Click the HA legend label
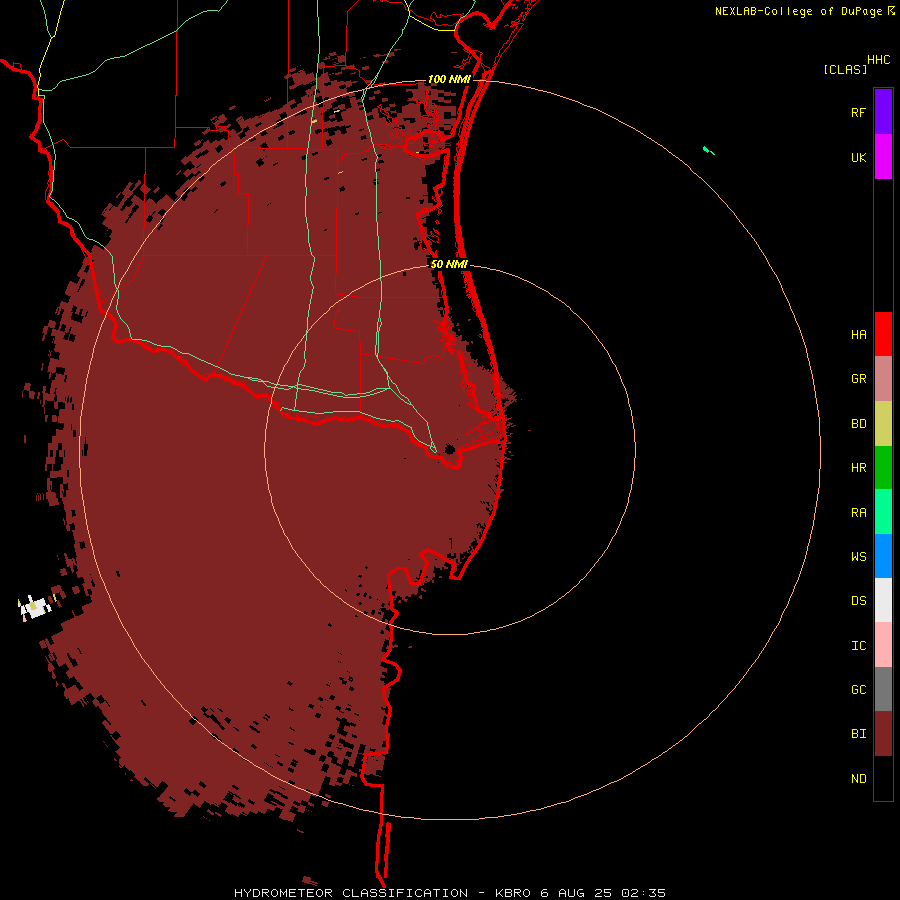This screenshot has height=900, width=900. pyautogui.click(x=858, y=335)
